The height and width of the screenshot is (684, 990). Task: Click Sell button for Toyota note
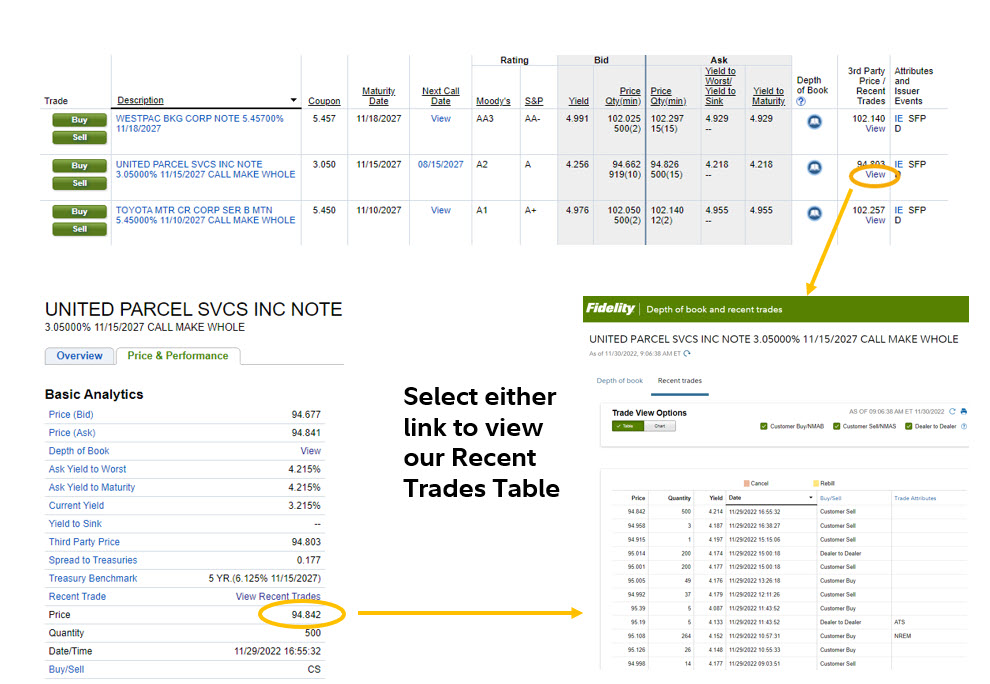79,229
